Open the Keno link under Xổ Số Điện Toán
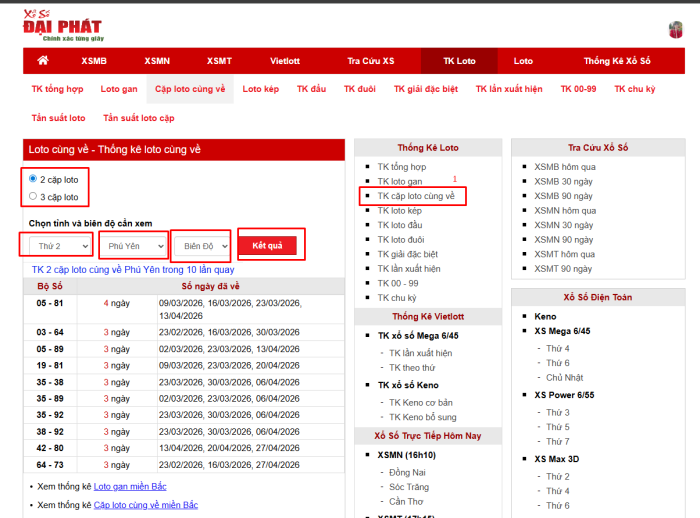Image resolution: width=700 pixels, height=518 pixels. click(x=545, y=316)
